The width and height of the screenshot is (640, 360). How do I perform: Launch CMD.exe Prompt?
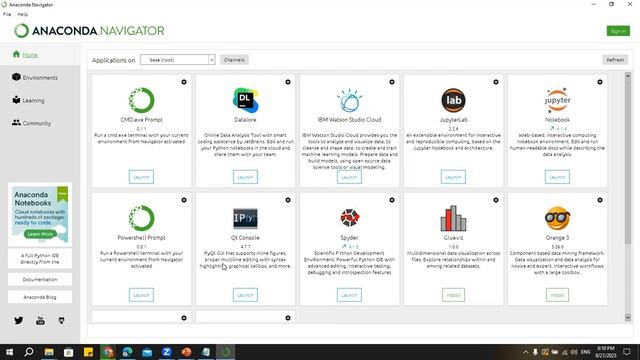pyautogui.click(x=141, y=177)
